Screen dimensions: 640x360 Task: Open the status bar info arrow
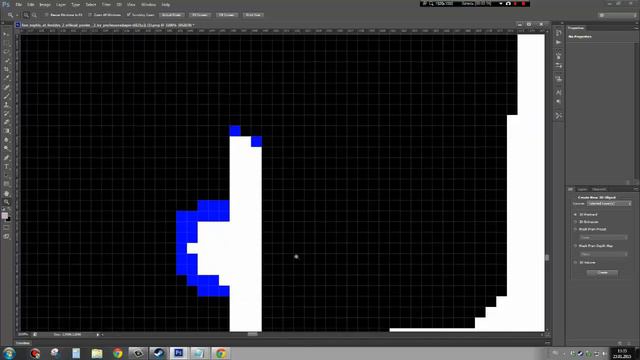98,335
